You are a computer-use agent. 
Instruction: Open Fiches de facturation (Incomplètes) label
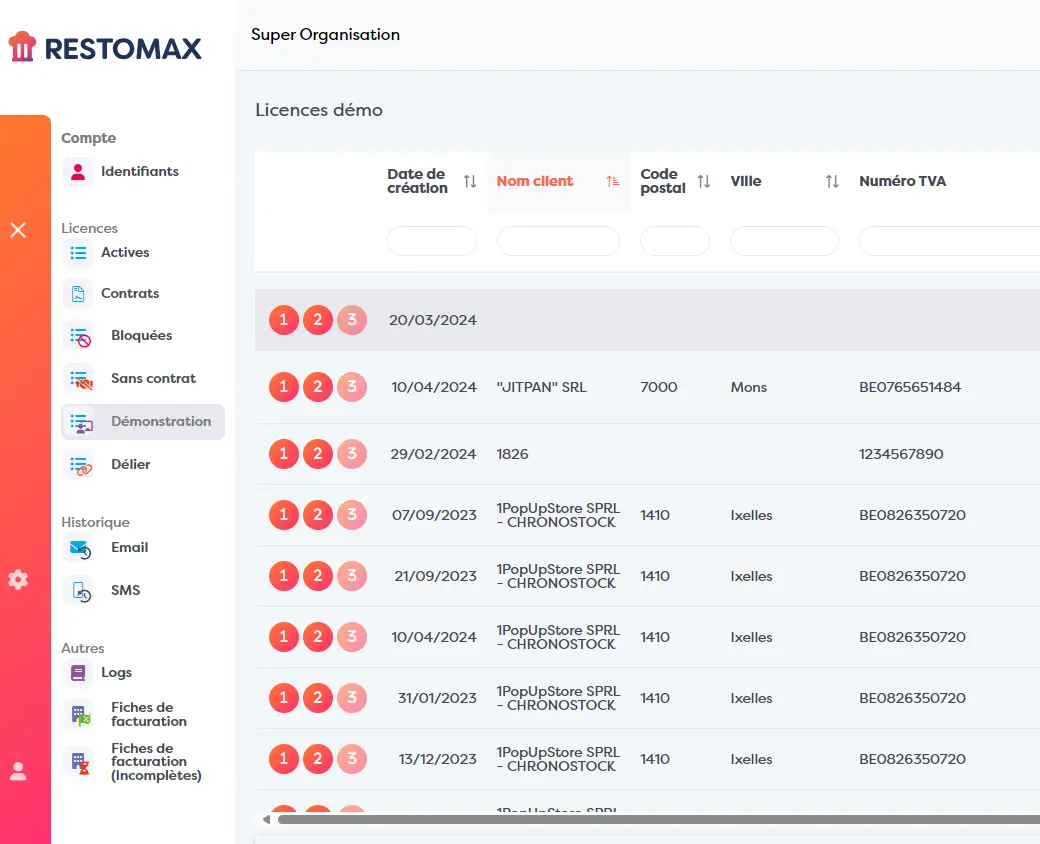[157, 762]
